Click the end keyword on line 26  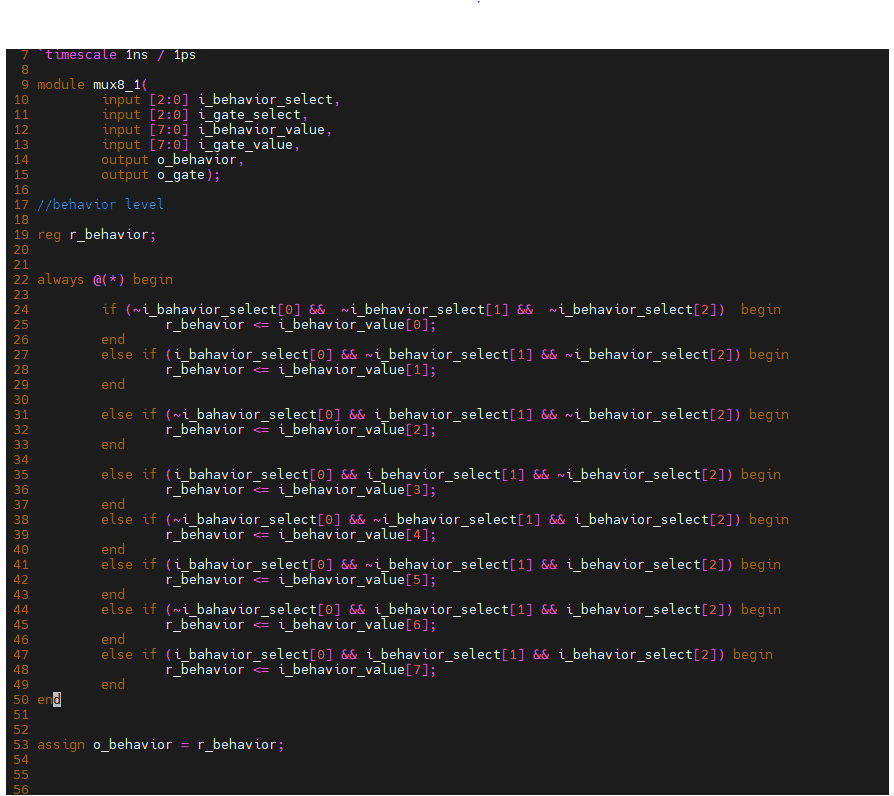113,339
